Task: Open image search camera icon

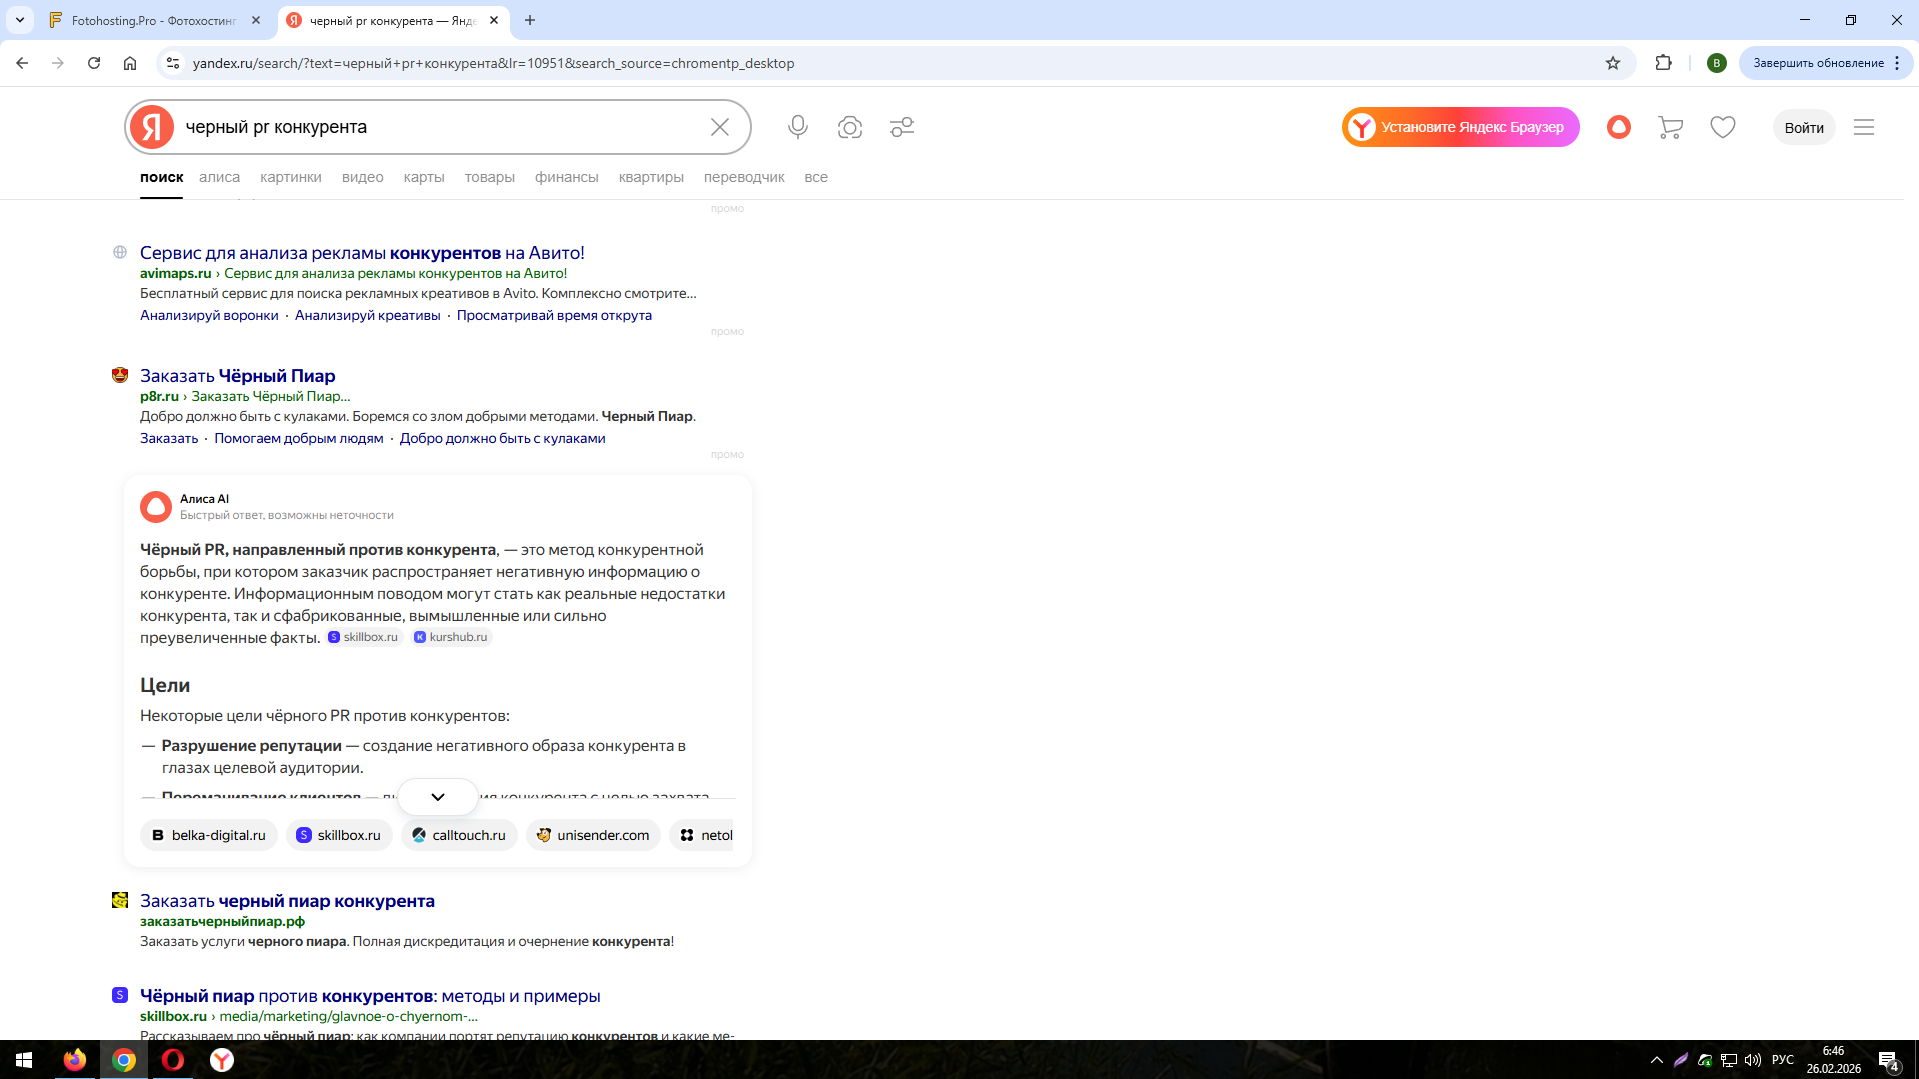Action: [850, 127]
